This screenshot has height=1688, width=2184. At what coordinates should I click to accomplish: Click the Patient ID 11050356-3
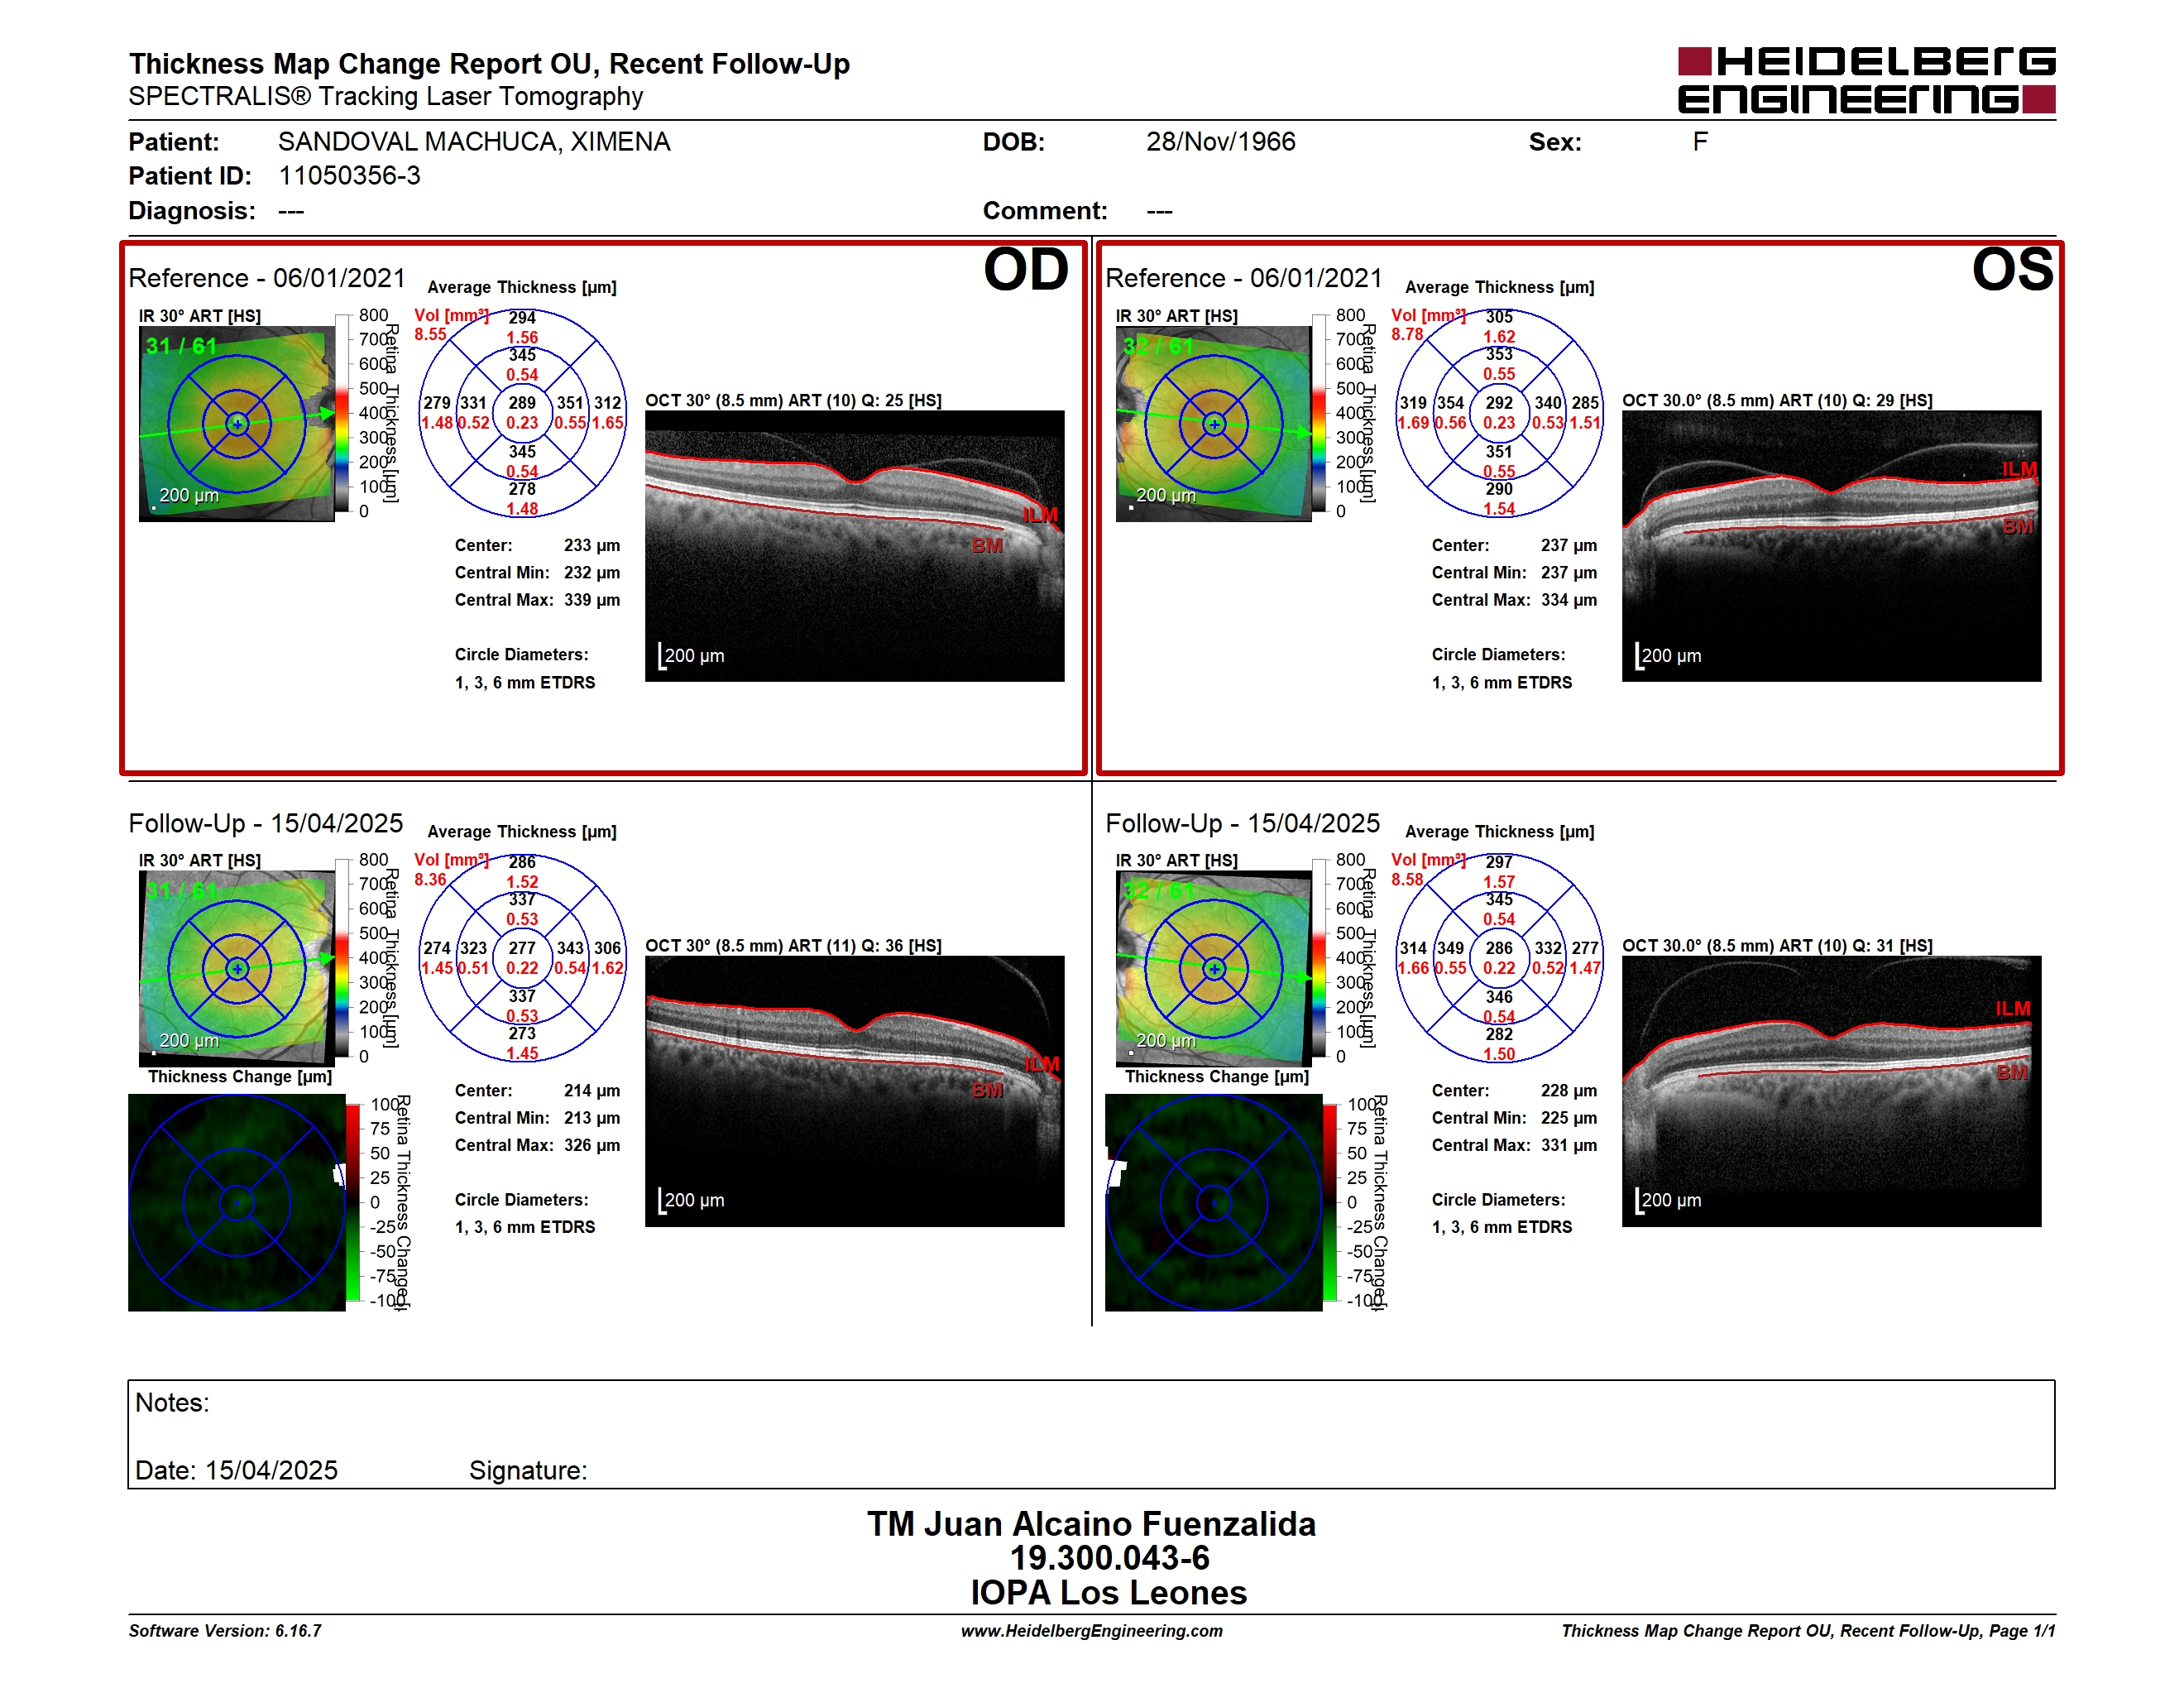click(349, 176)
